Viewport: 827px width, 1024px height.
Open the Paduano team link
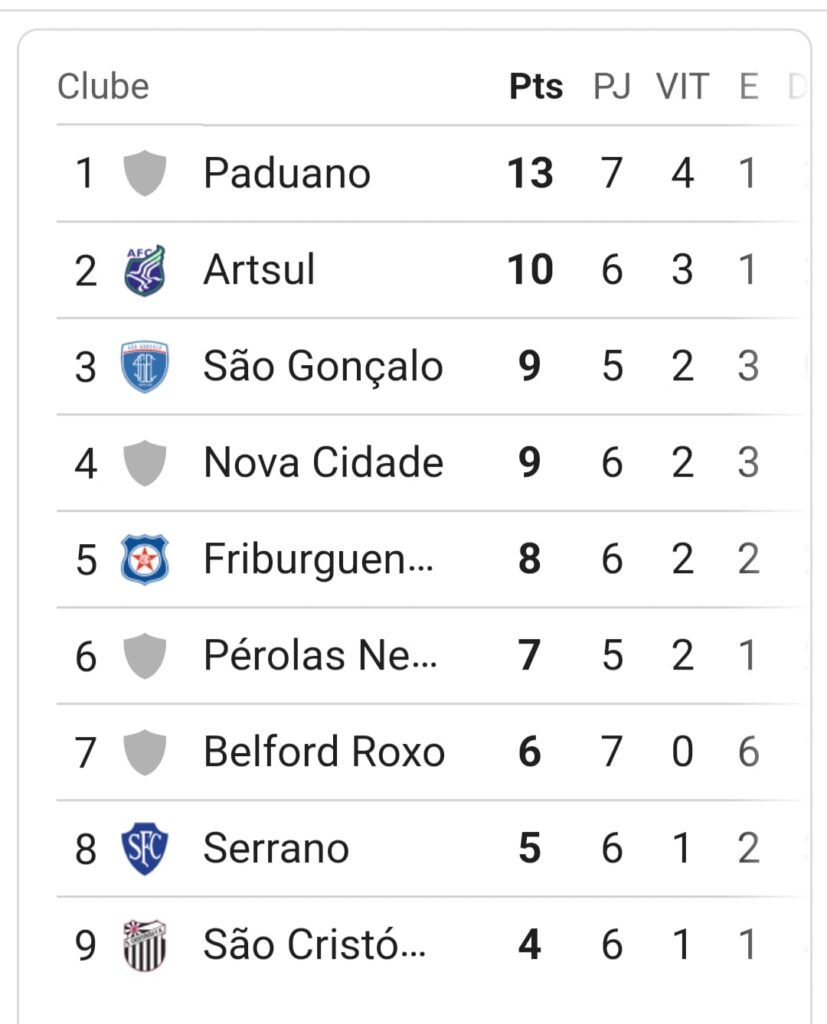(287, 173)
